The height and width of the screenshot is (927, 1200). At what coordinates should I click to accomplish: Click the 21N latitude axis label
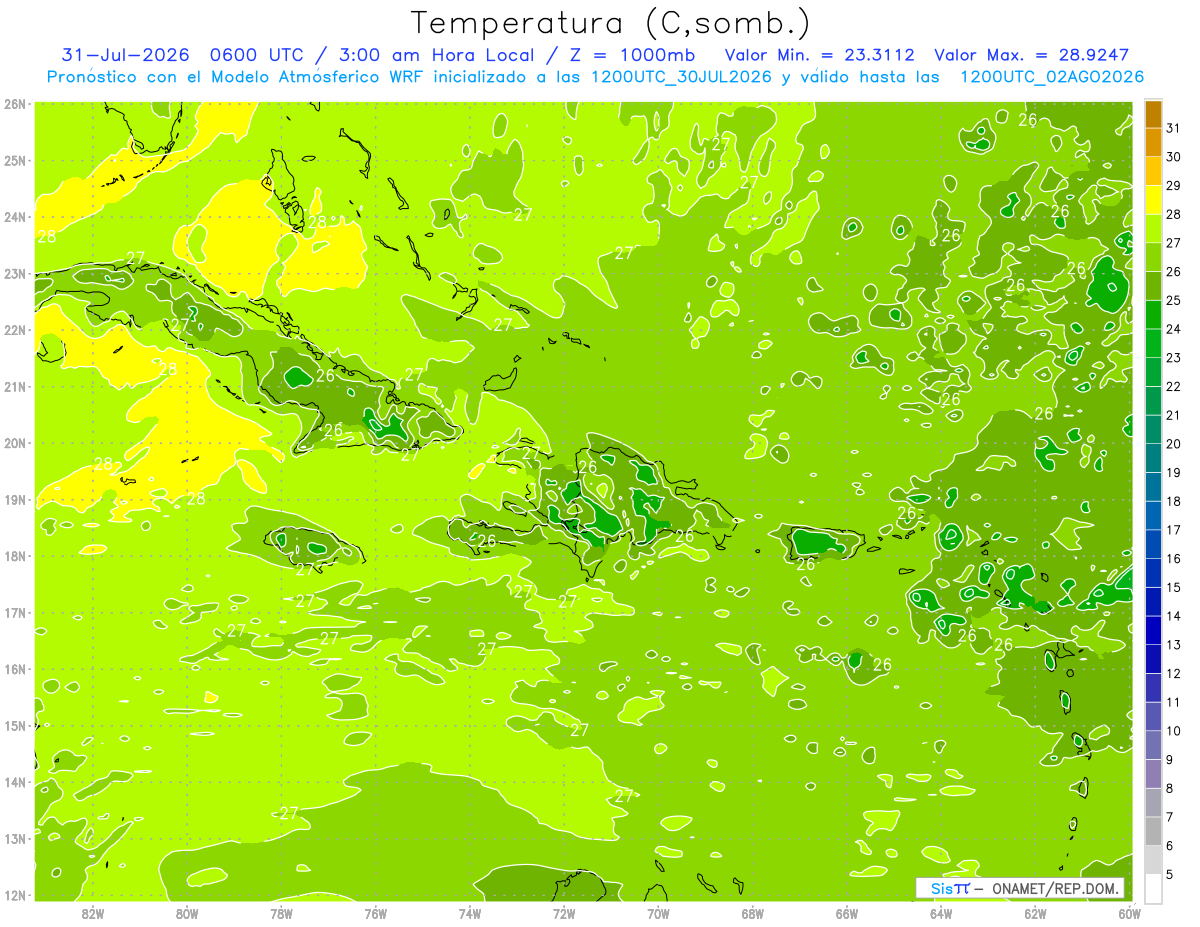pyautogui.click(x=15, y=387)
